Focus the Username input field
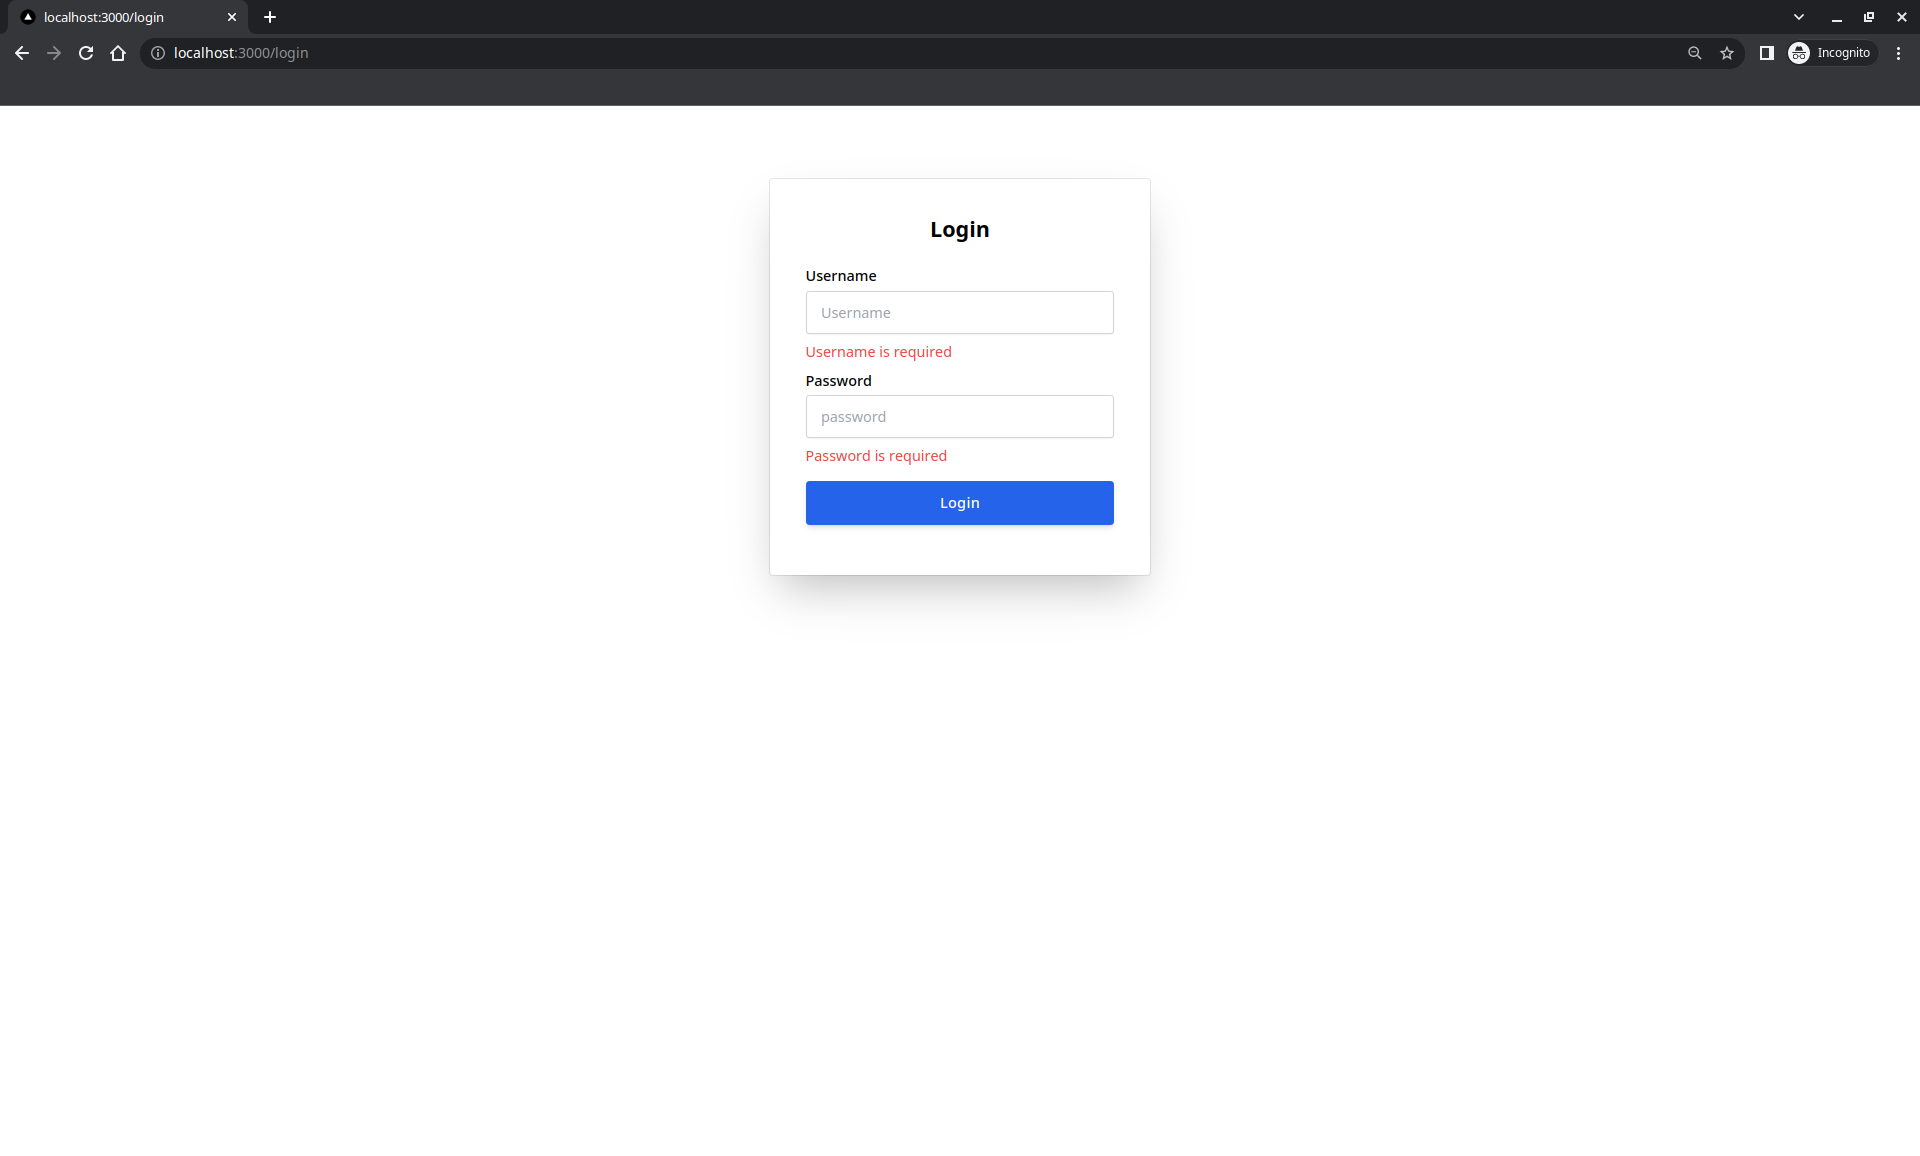 point(959,313)
